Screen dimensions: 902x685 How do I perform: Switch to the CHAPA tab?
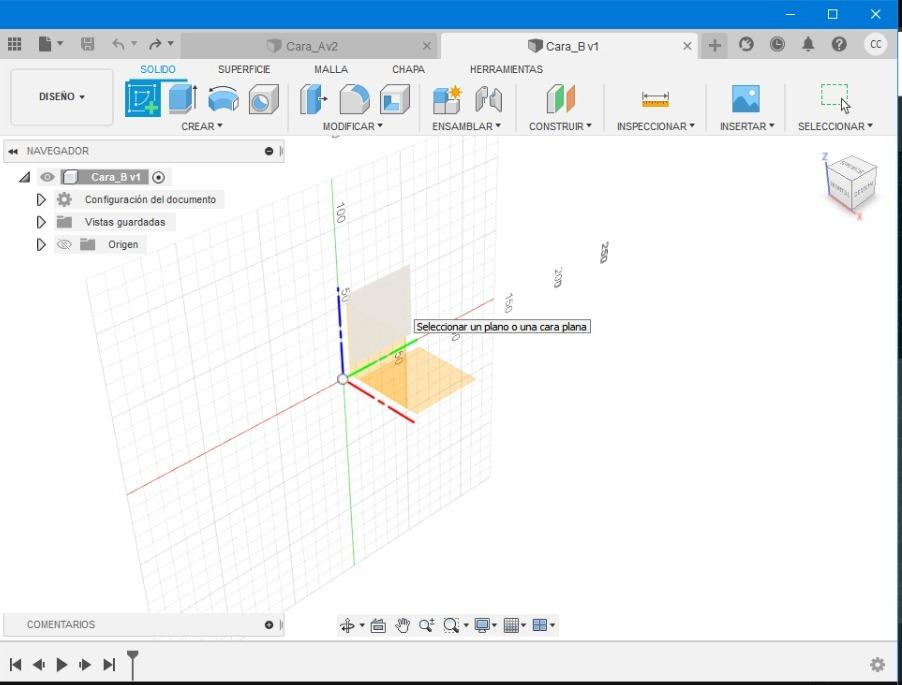(x=408, y=69)
